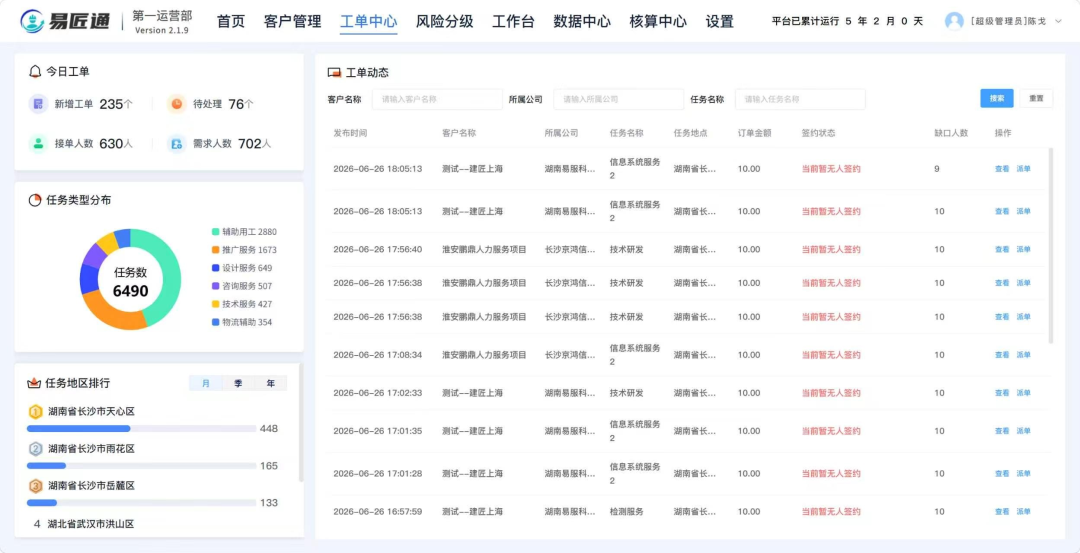The width and height of the screenshot is (1080, 553).
Task: Click 推广服务 1673 orange legend swatch
Action: (216, 250)
